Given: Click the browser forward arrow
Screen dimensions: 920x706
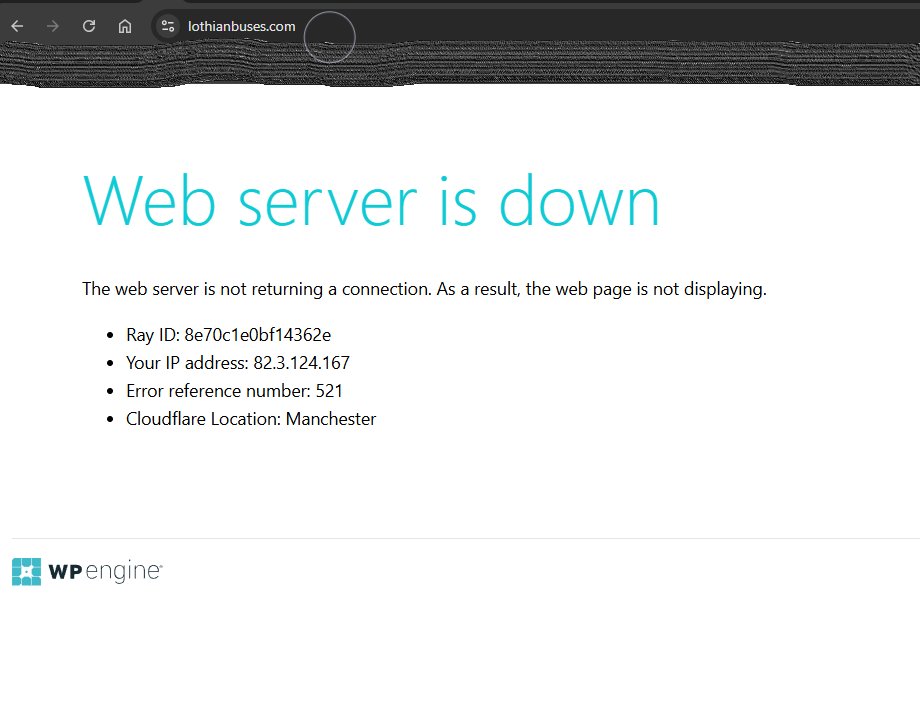Looking at the screenshot, I should tap(53, 26).
